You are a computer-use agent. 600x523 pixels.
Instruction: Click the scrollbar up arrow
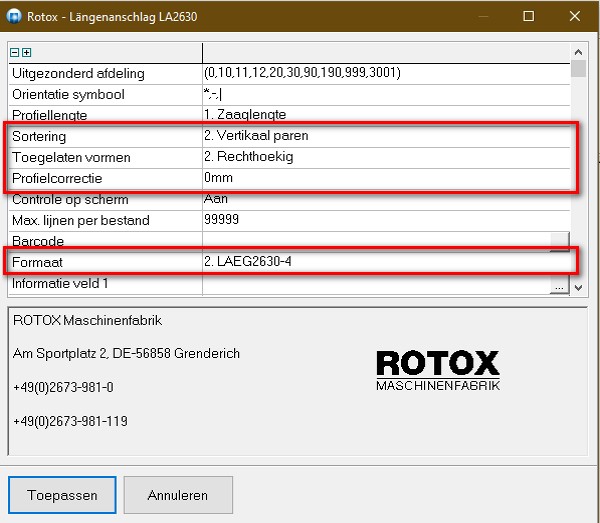point(578,52)
